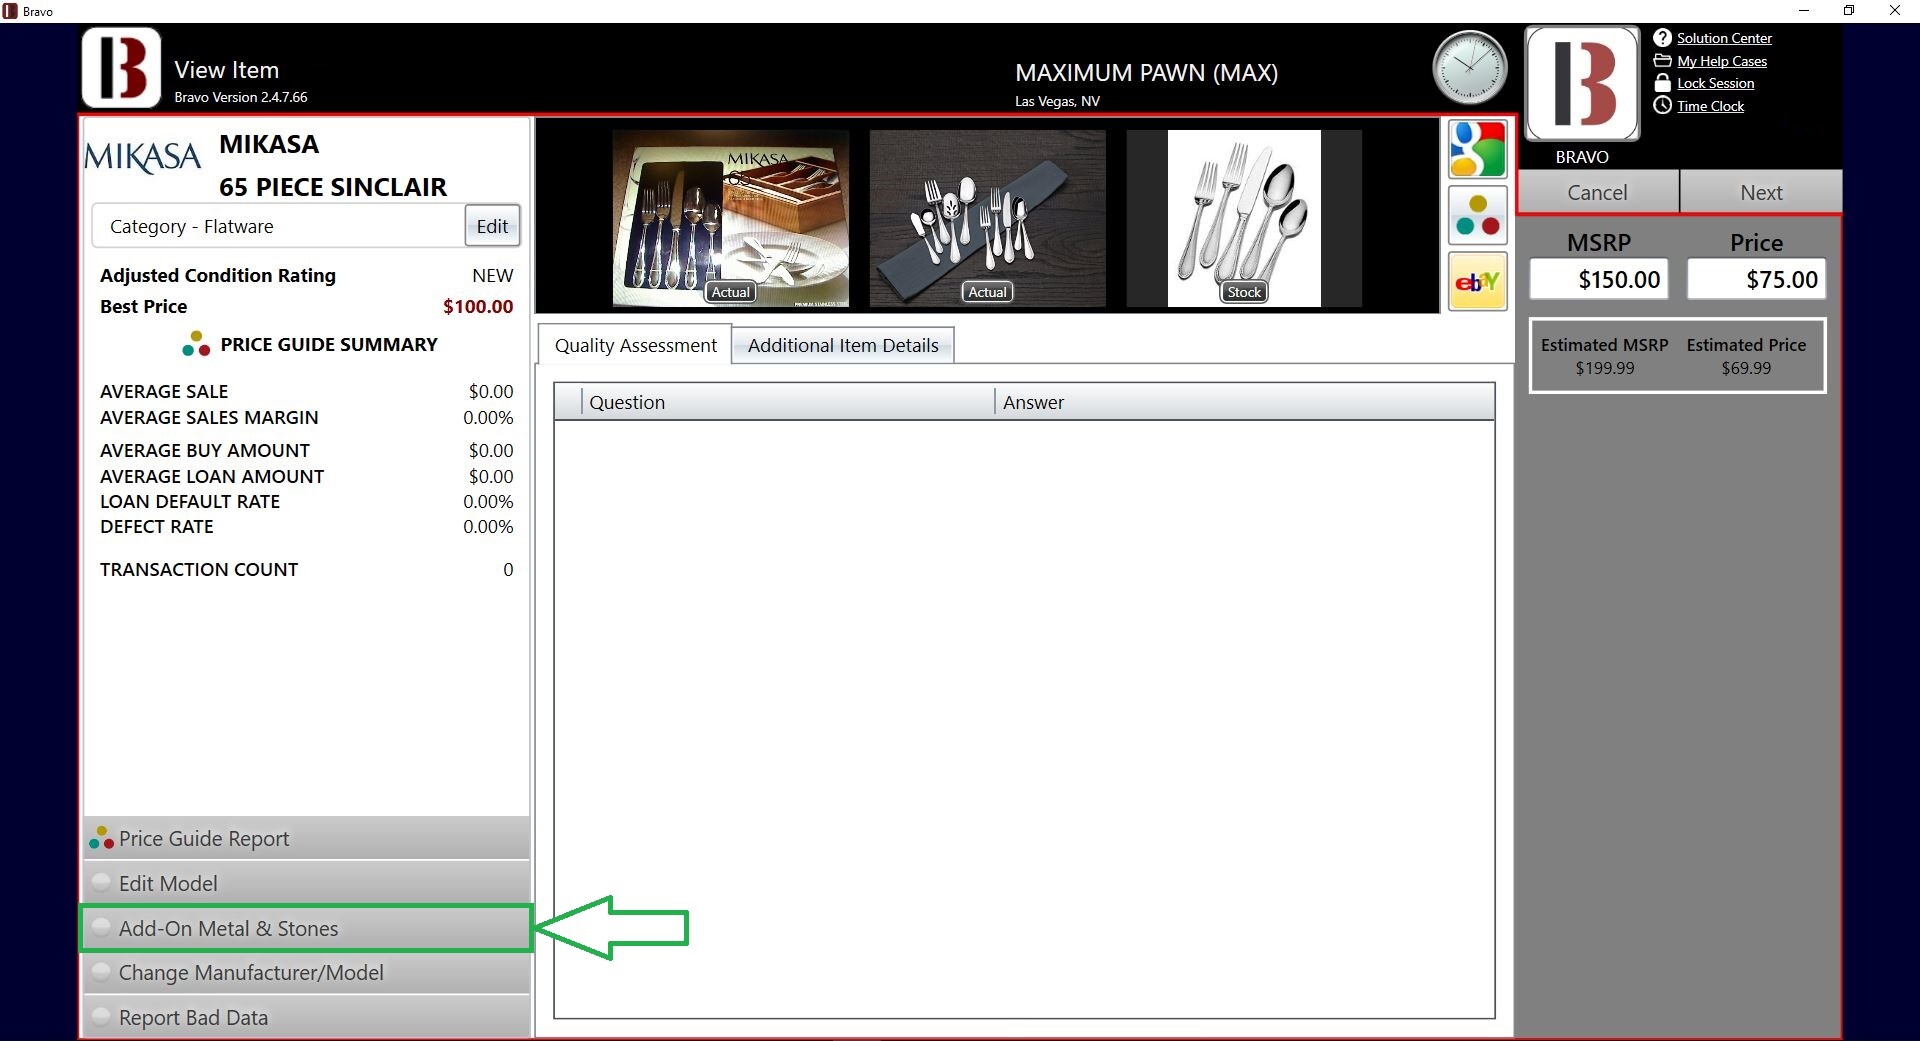Click the Mikasa brand logo
Screen dimensions: 1920x1041
click(143, 157)
